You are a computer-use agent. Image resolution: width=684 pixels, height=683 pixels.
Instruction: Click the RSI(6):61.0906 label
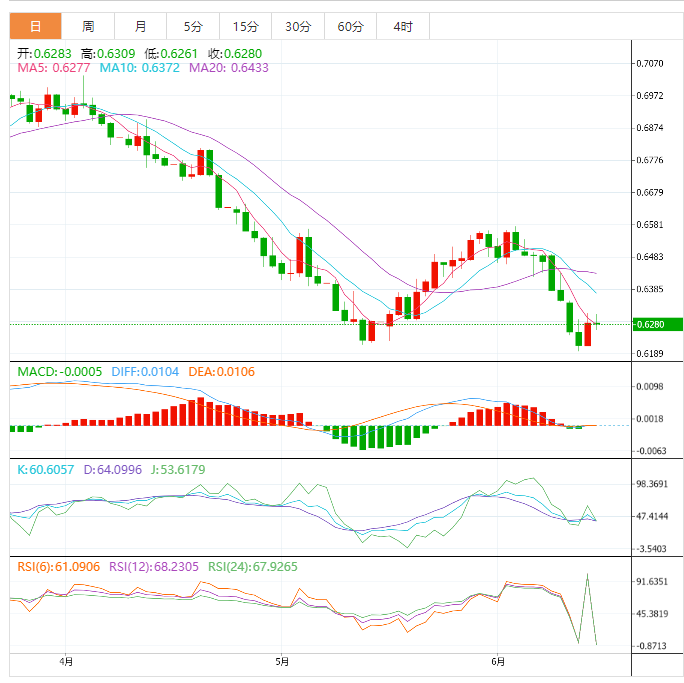tap(58, 567)
